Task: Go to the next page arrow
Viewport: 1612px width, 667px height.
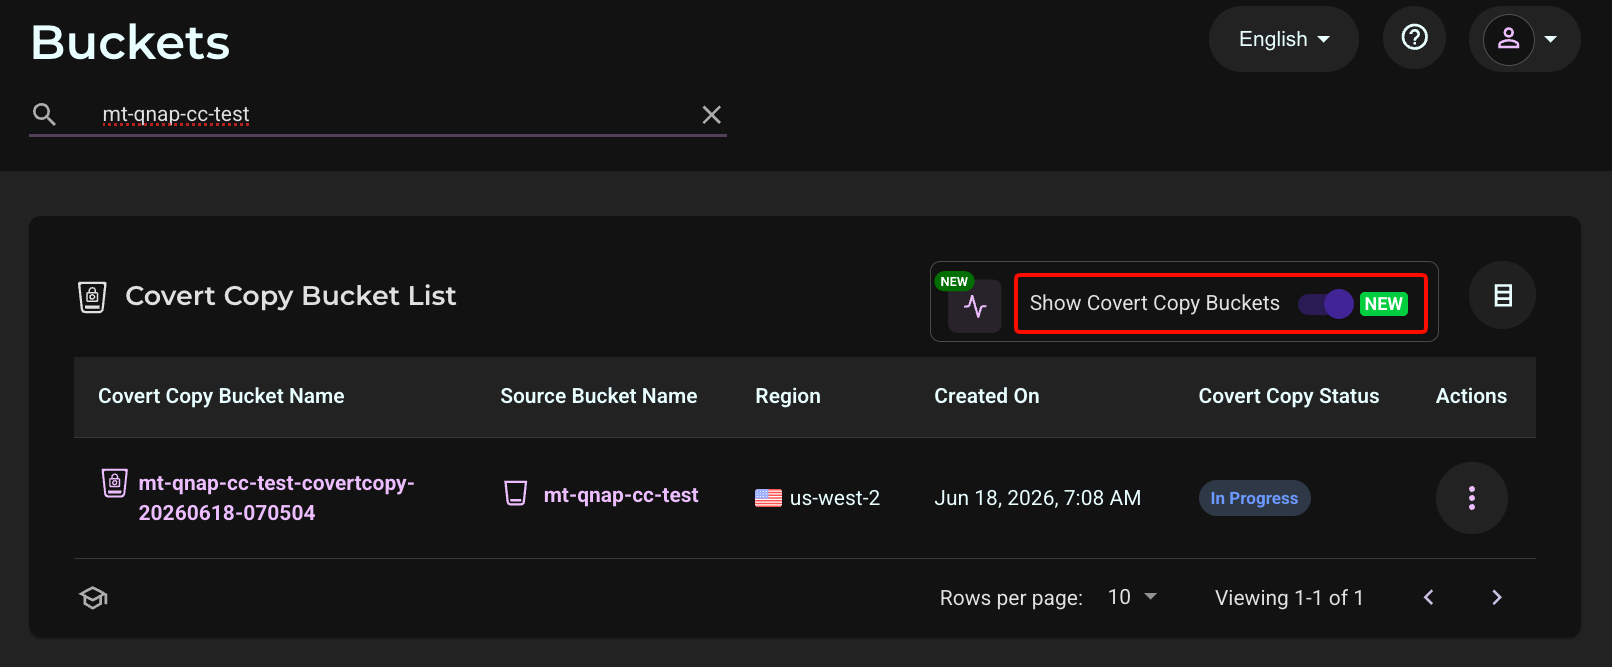Action: [1496, 597]
